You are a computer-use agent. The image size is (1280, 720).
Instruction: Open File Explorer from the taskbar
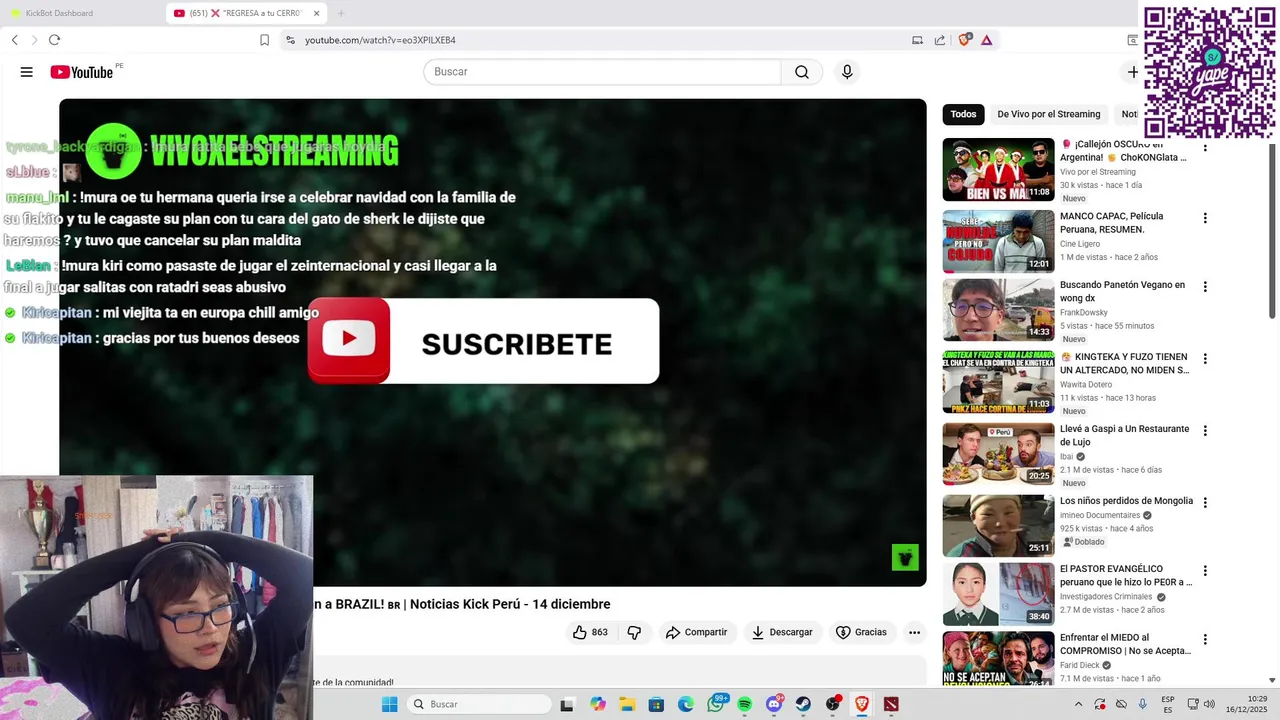(627, 704)
